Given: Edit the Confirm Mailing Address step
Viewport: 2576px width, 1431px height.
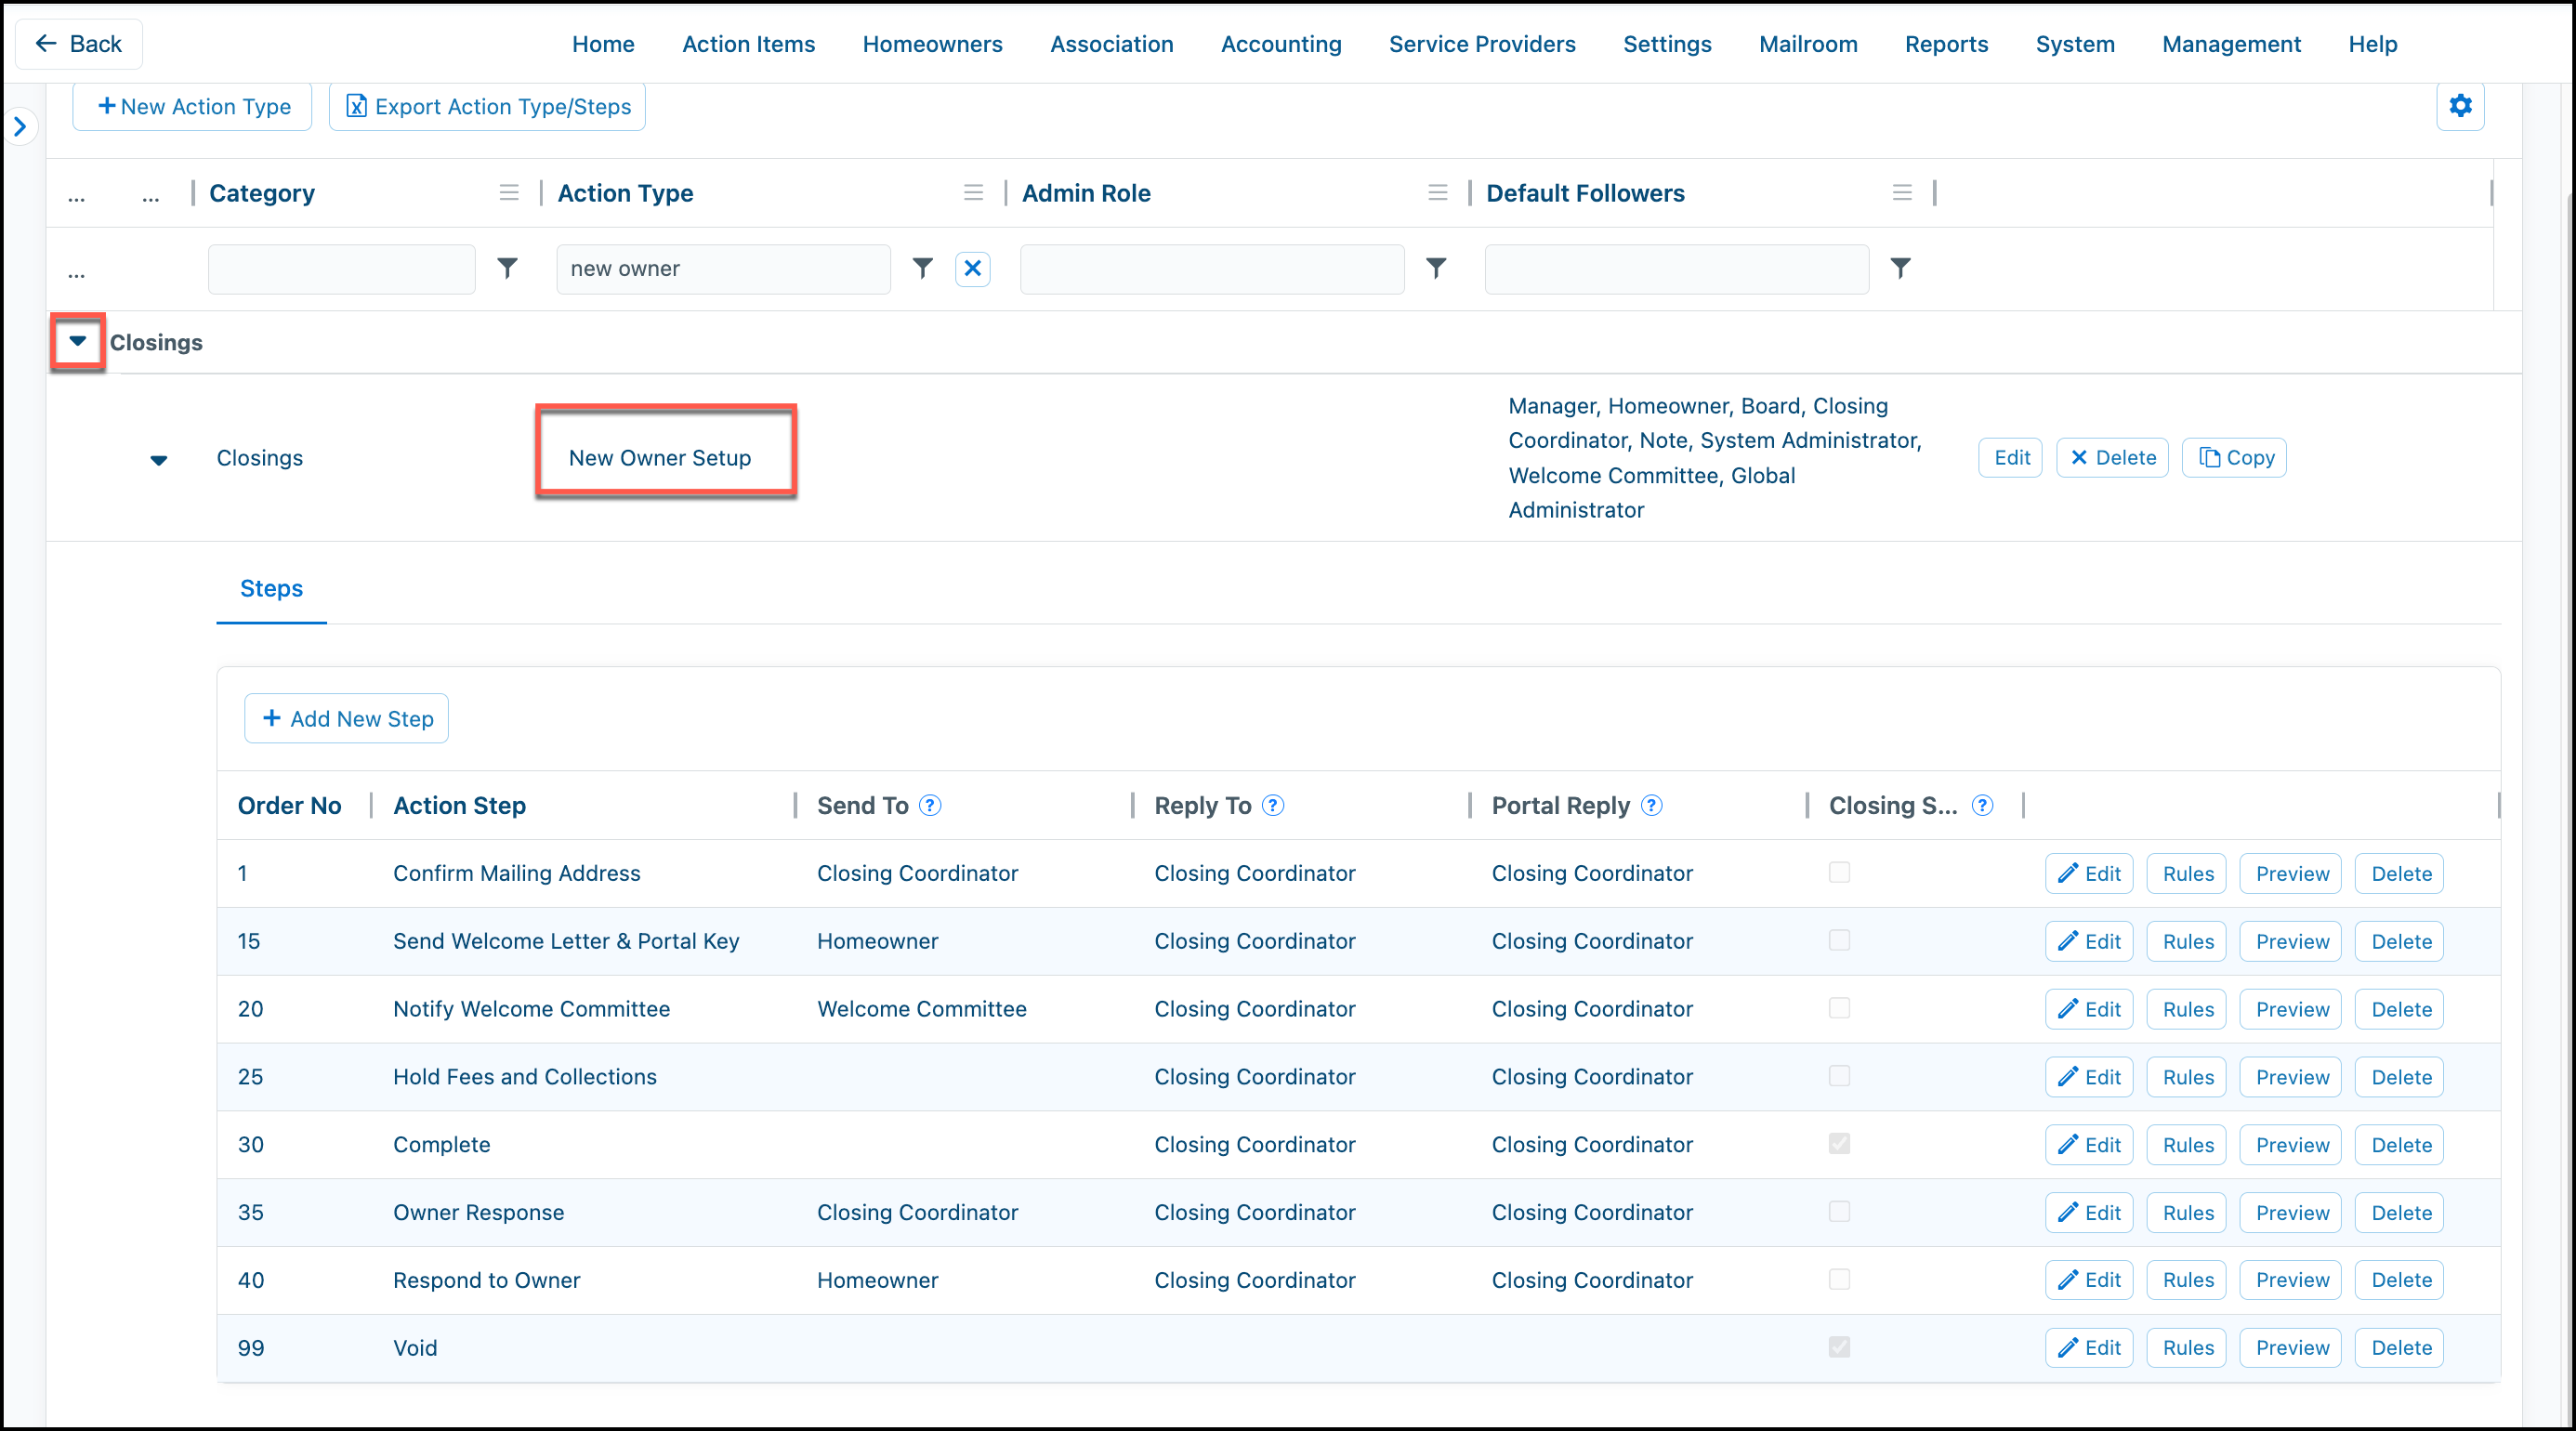Looking at the screenshot, I should pos(2088,874).
